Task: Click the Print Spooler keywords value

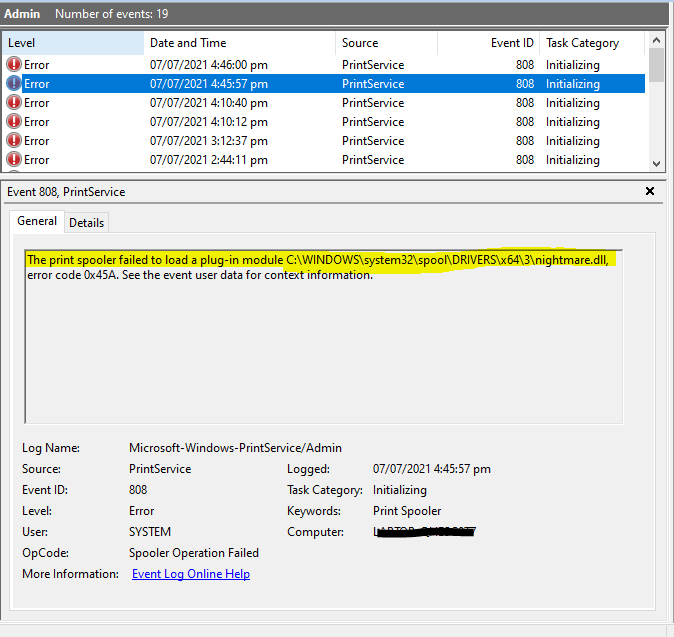Action: (407, 511)
